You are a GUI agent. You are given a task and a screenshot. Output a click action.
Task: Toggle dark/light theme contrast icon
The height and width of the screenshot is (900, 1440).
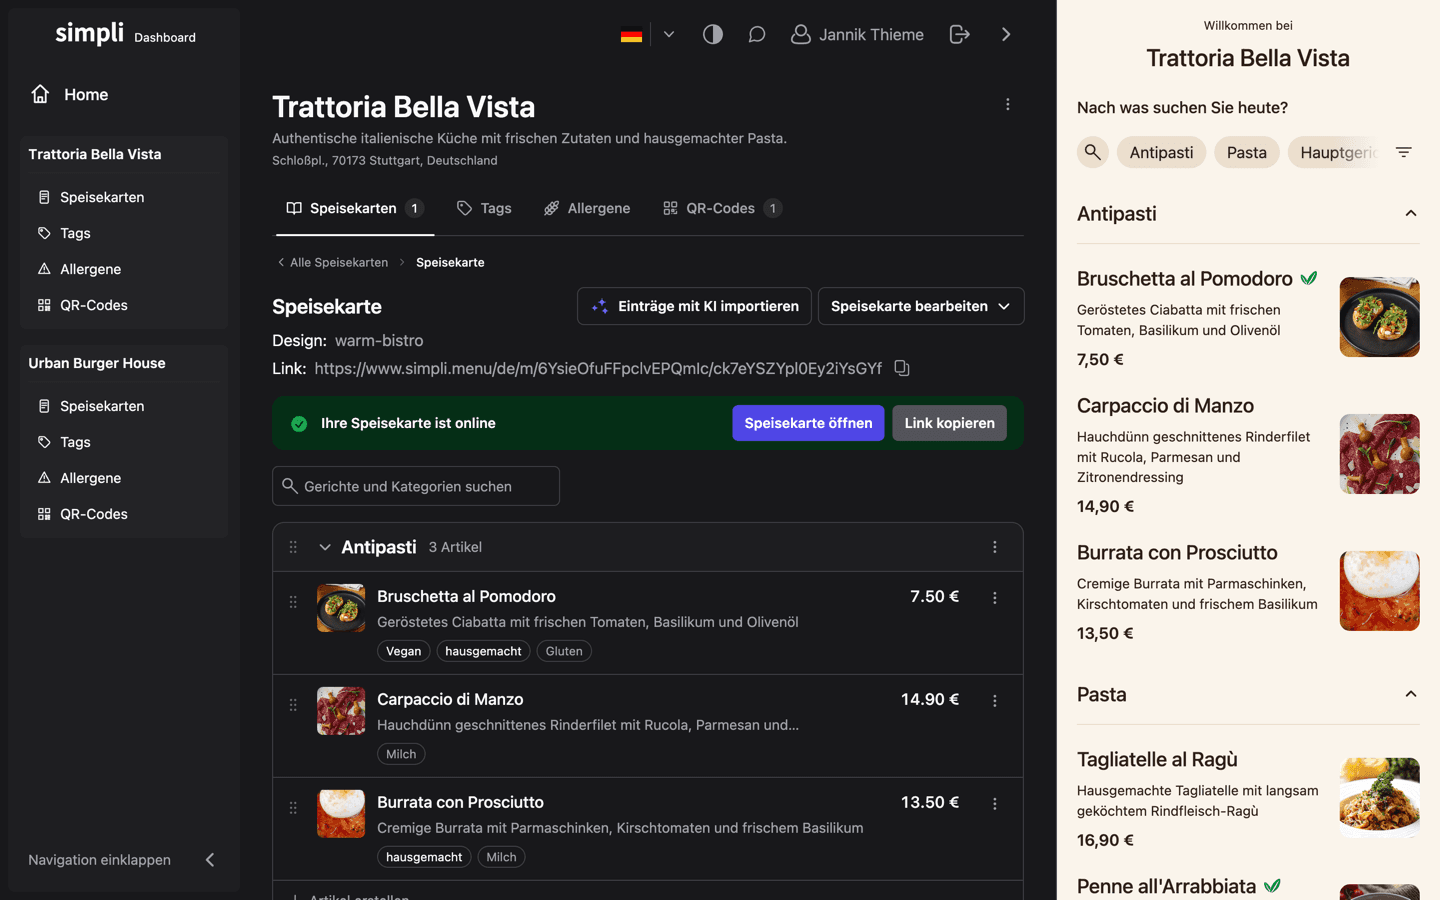pos(712,34)
